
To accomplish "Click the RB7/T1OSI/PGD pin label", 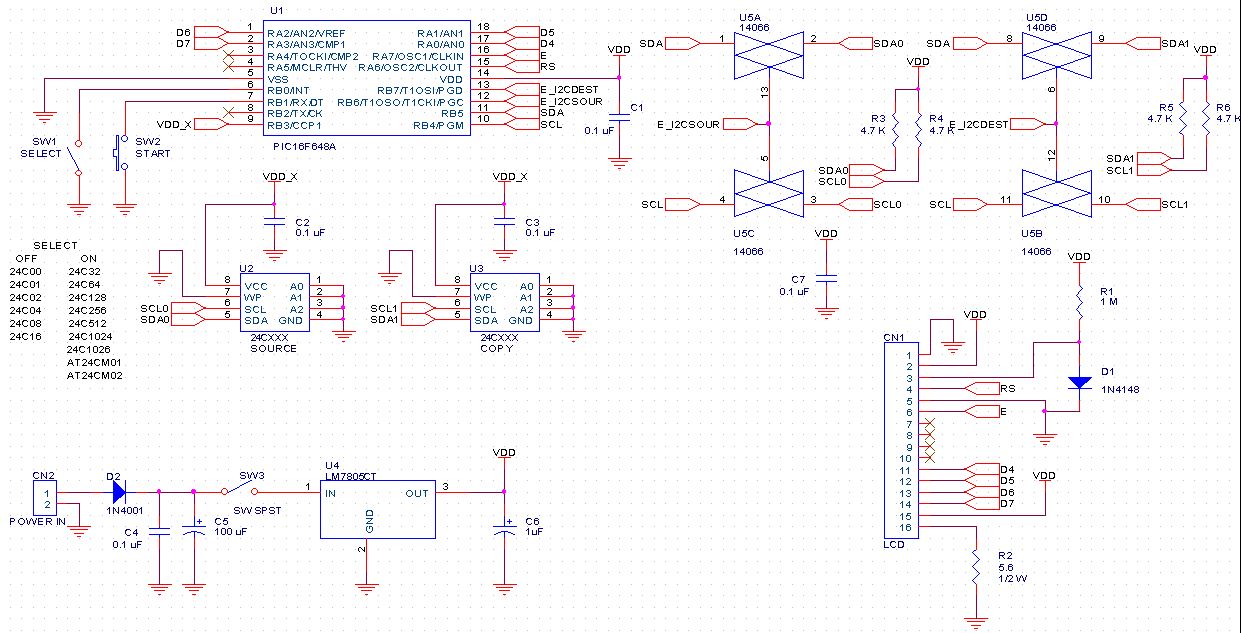I will [420, 91].
